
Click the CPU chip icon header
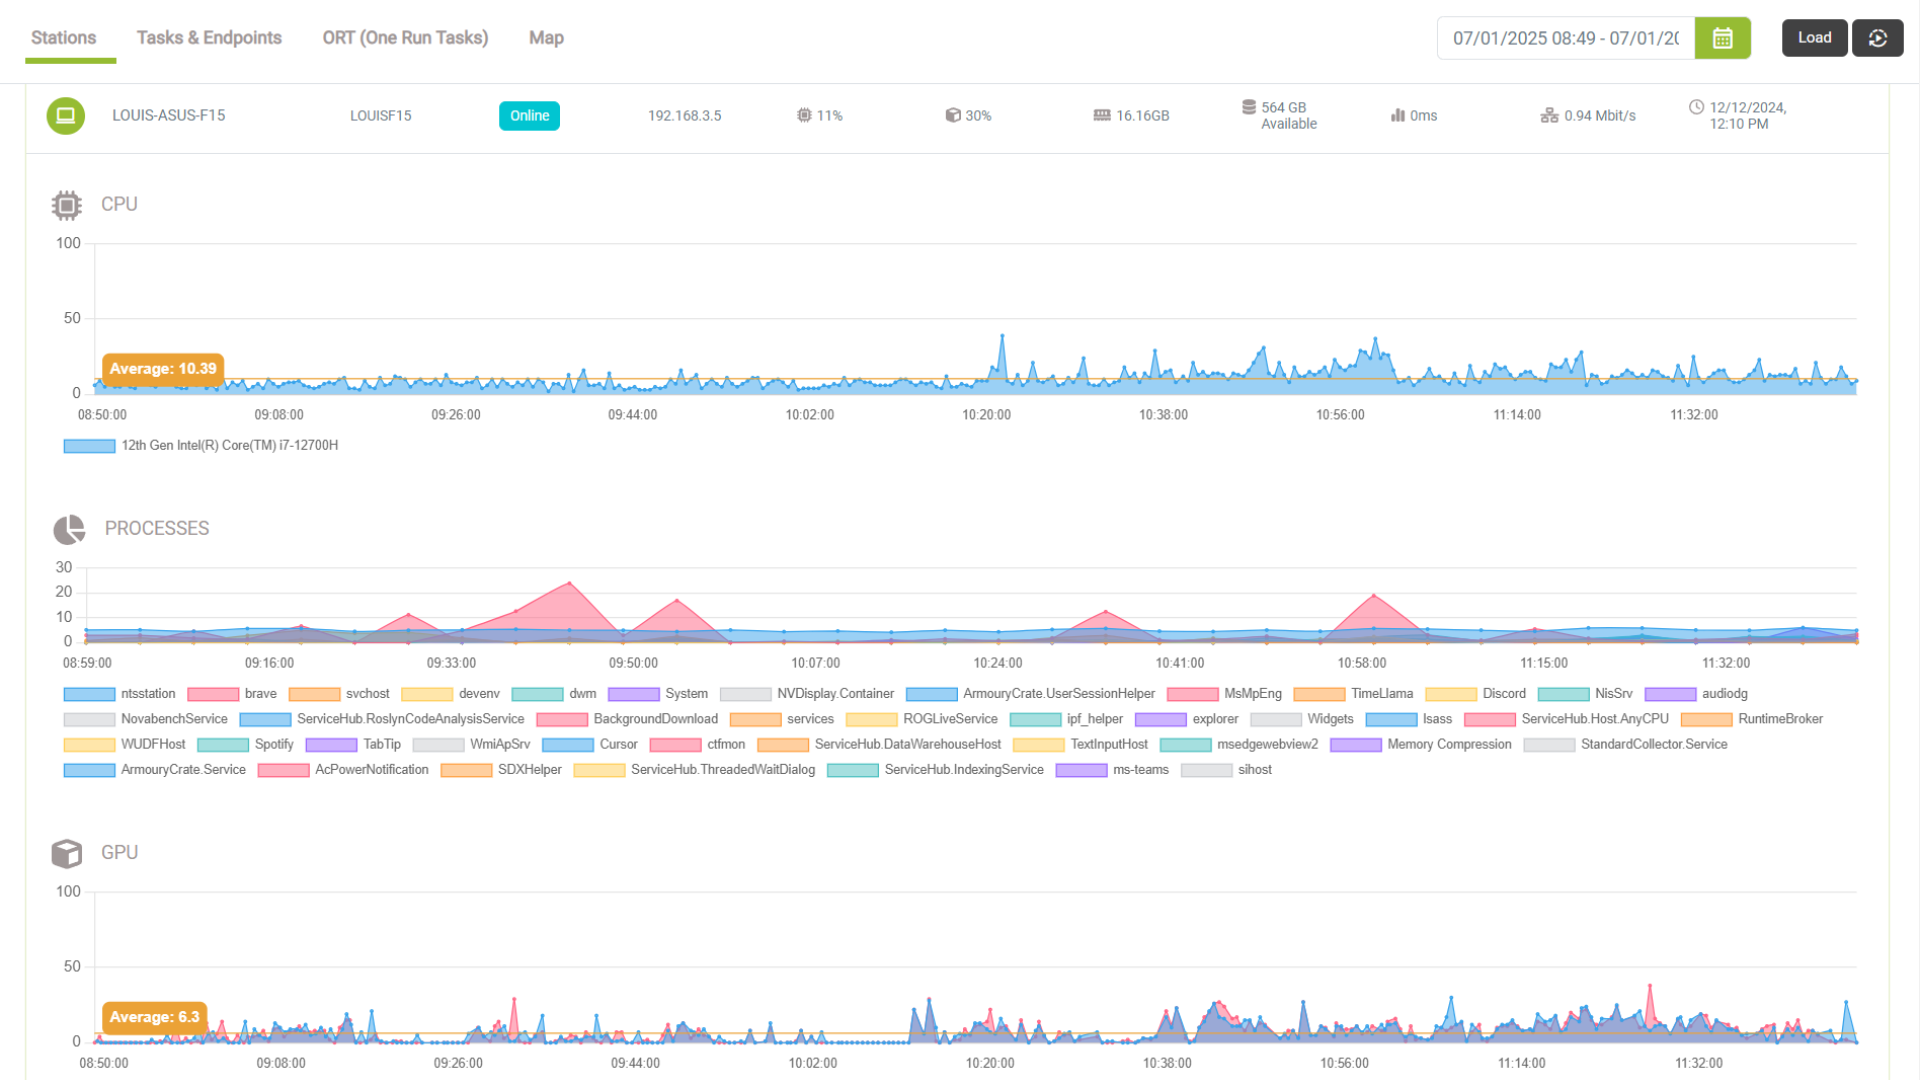pyautogui.click(x=66, y=204)
